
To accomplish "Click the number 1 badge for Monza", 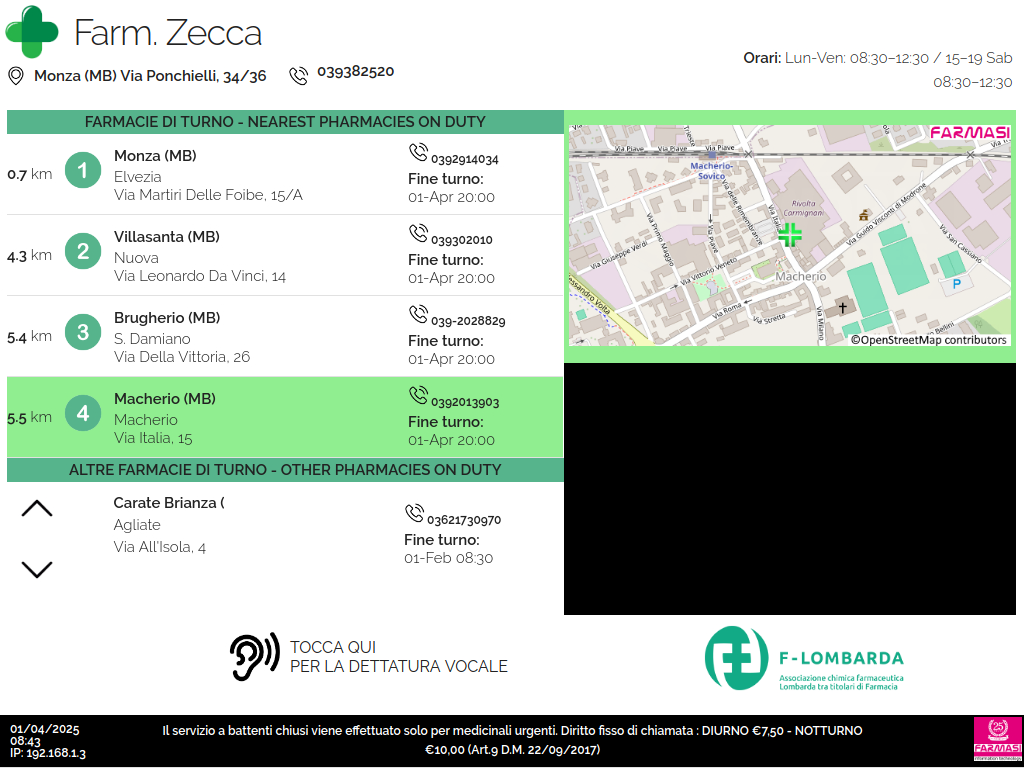I will (83, 171).
